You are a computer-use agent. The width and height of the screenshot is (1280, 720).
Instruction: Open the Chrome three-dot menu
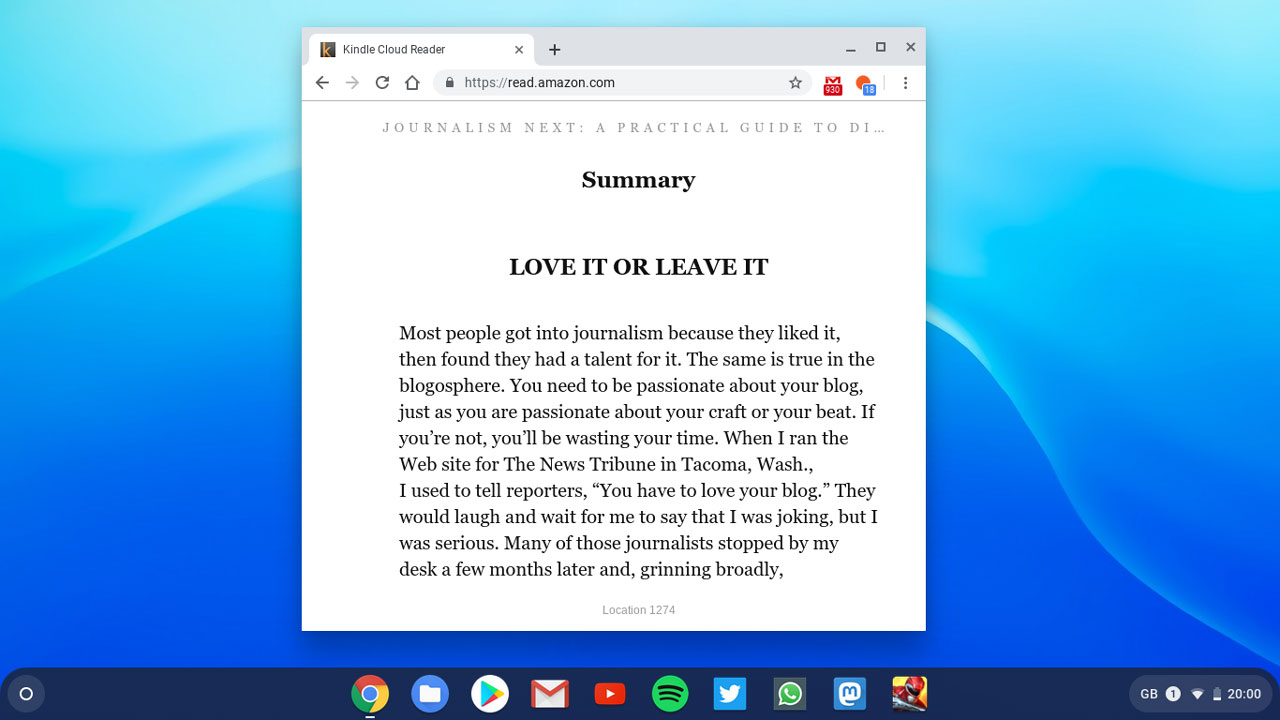click(x=905, y=83)
